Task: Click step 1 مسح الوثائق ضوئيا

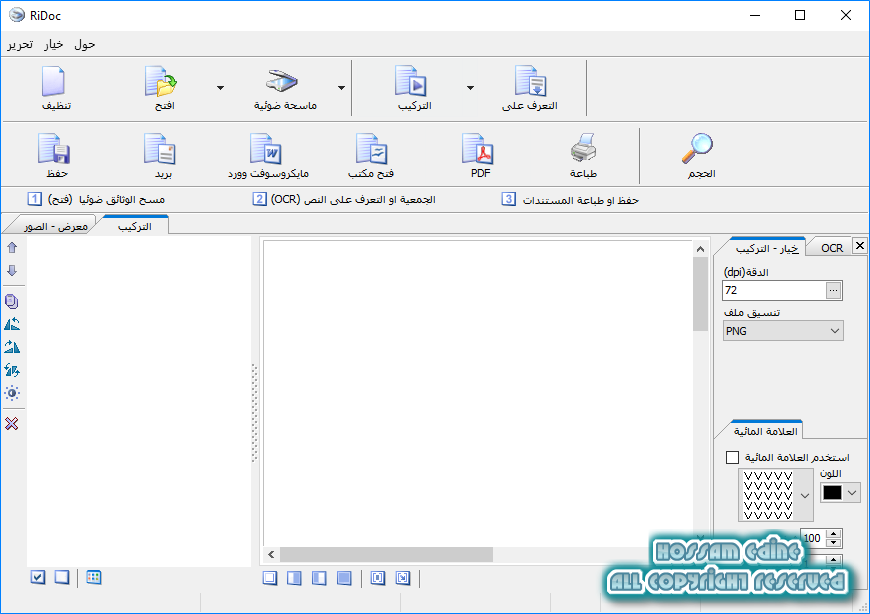Action: click(x=96, y=199)
